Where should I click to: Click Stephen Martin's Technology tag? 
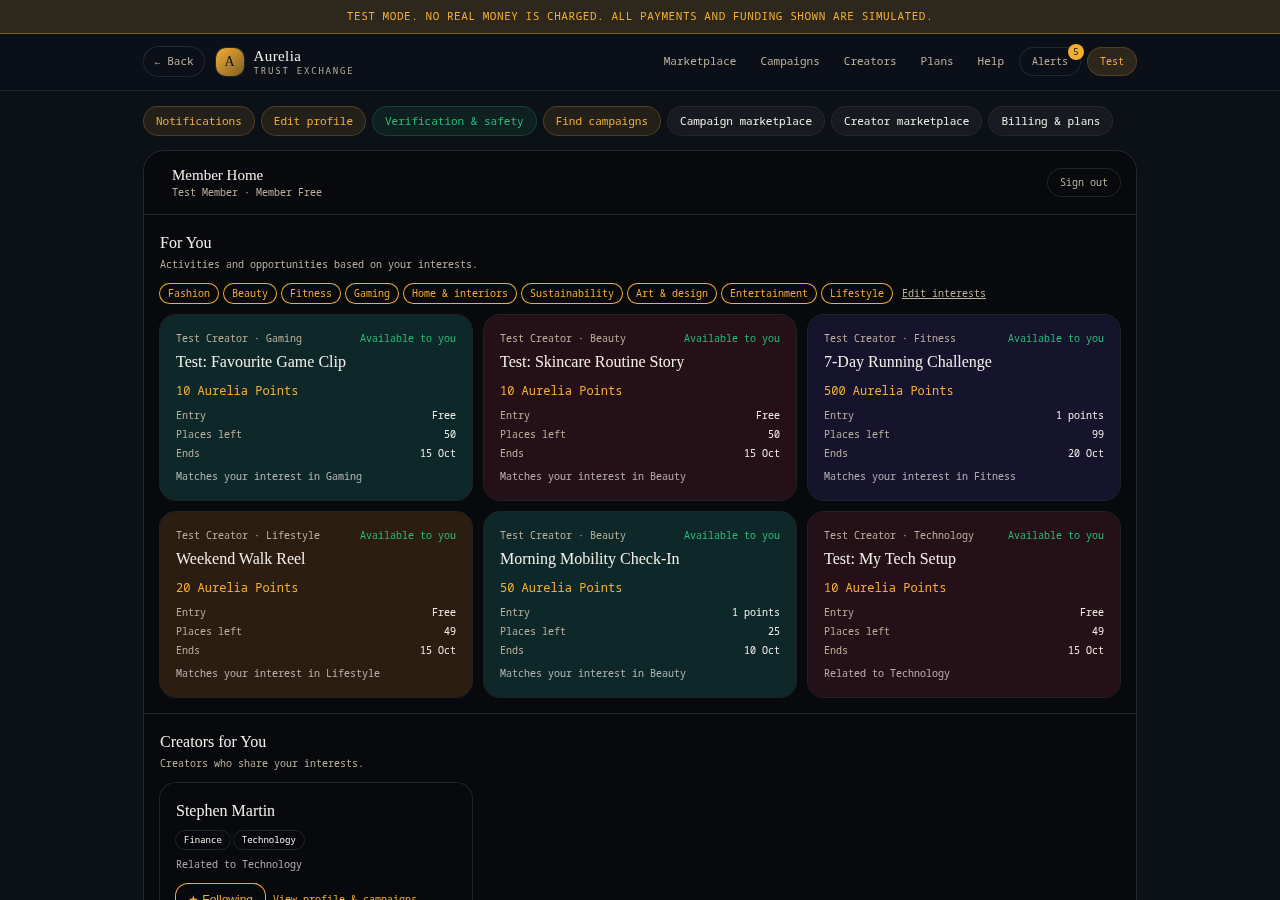pyautogui.click(x=269, y=840)
